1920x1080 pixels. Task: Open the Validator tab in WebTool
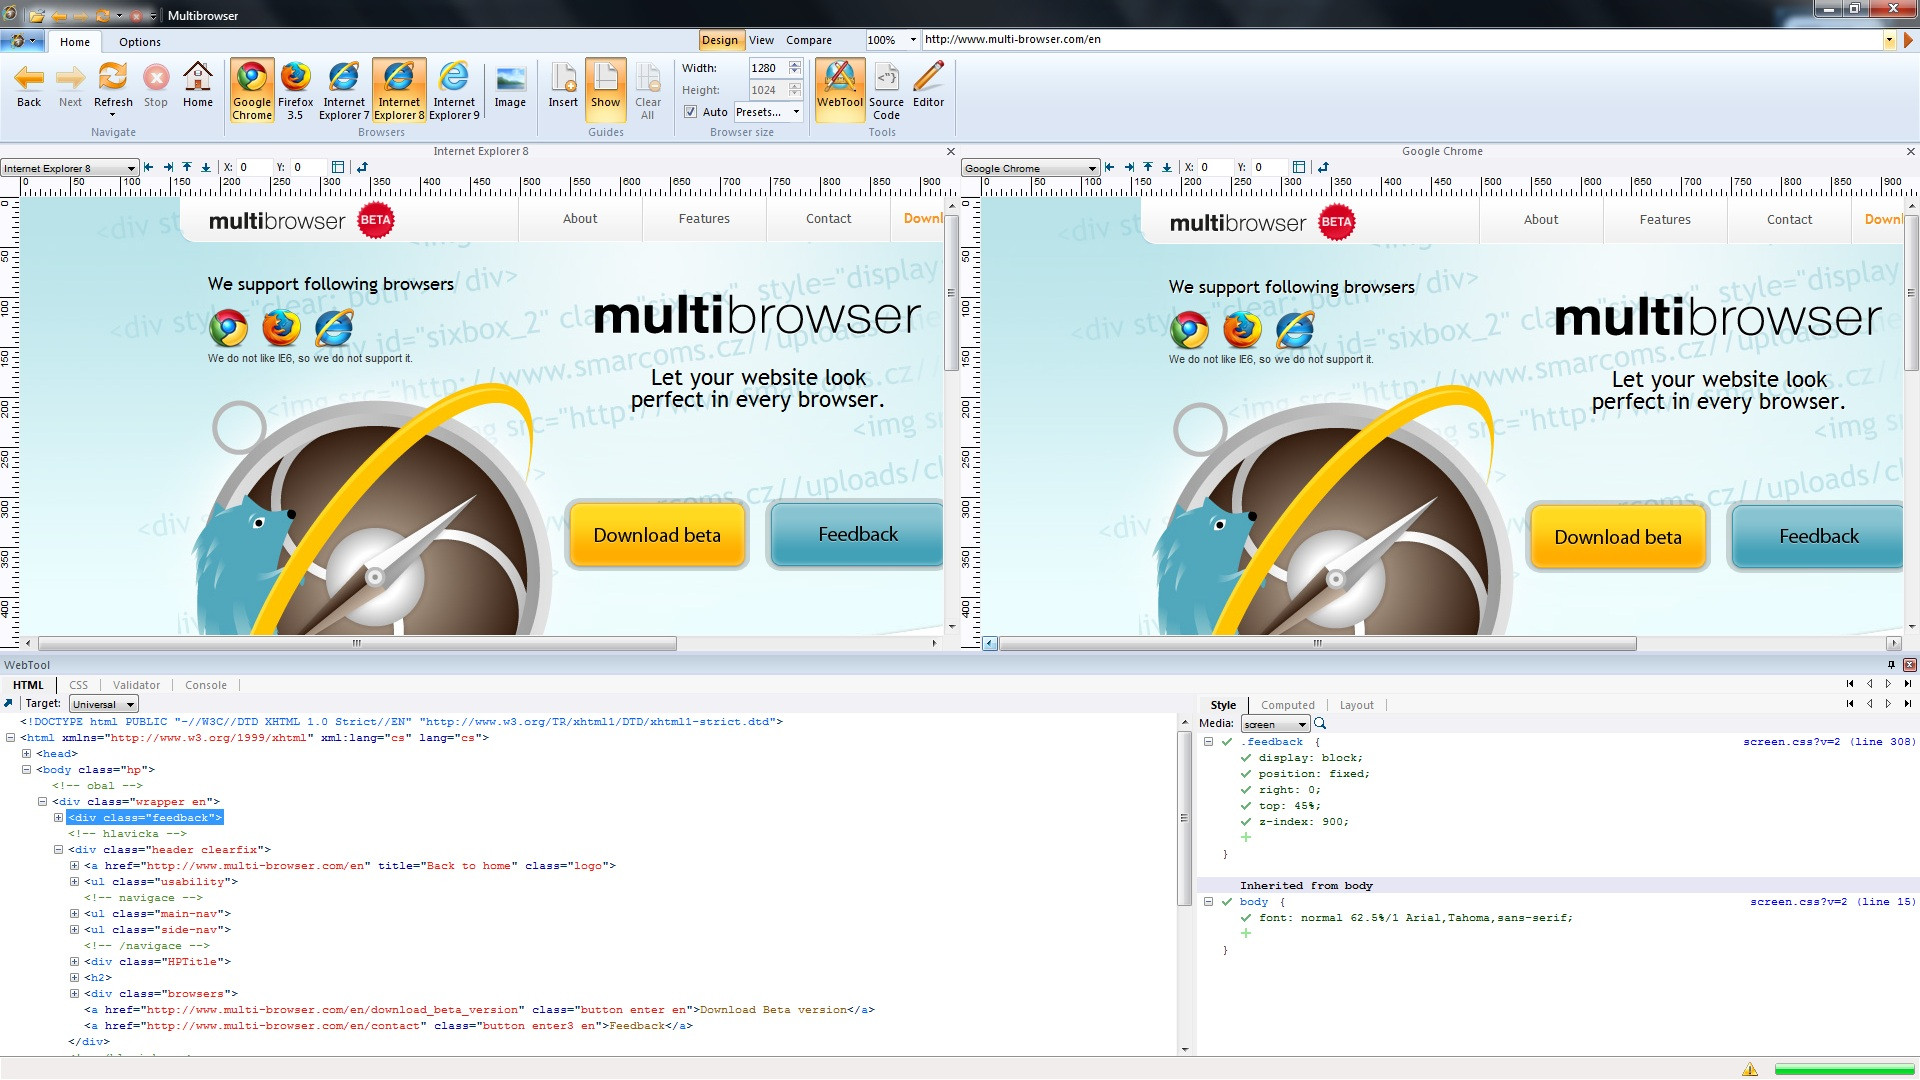coord(136,685)
